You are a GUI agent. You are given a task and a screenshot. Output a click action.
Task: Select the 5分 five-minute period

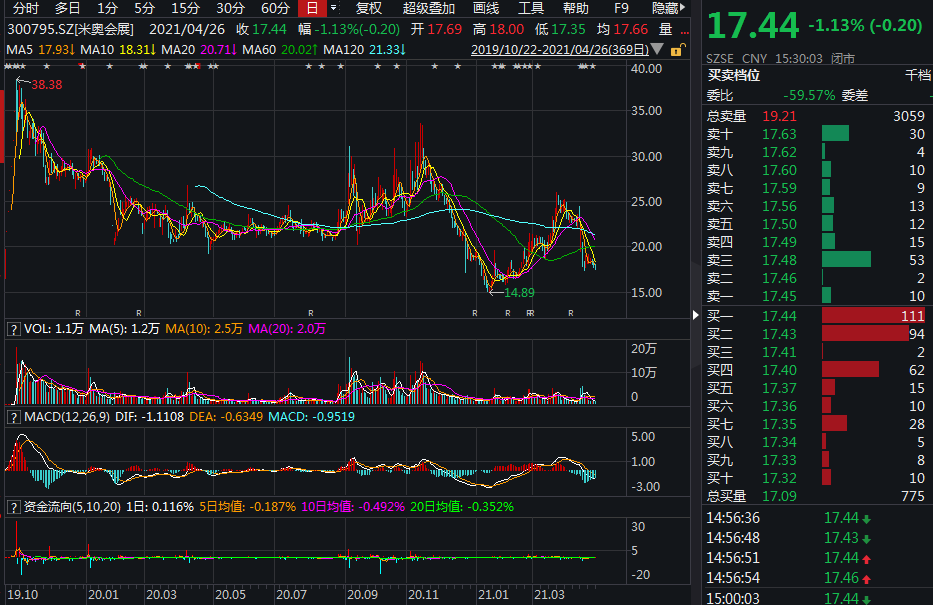144,8
